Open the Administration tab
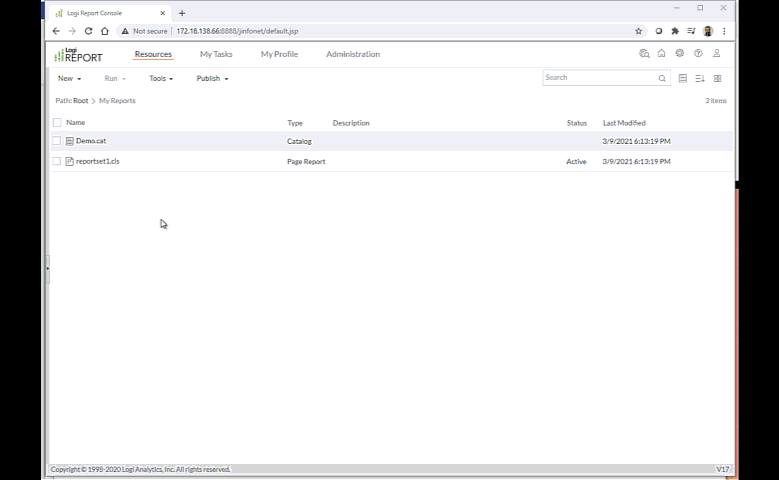The height and width of the screenshot is (480, 779). 353,54
